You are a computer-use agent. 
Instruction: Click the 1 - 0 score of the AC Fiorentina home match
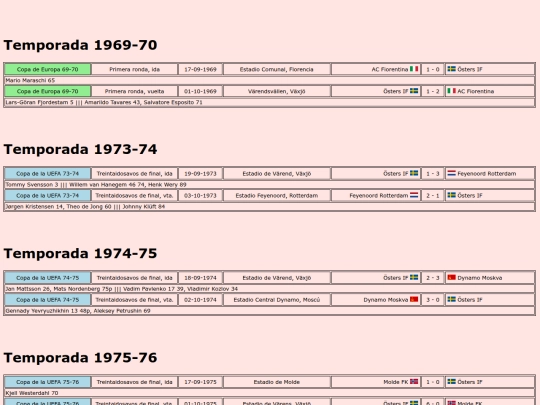(433, 69)
